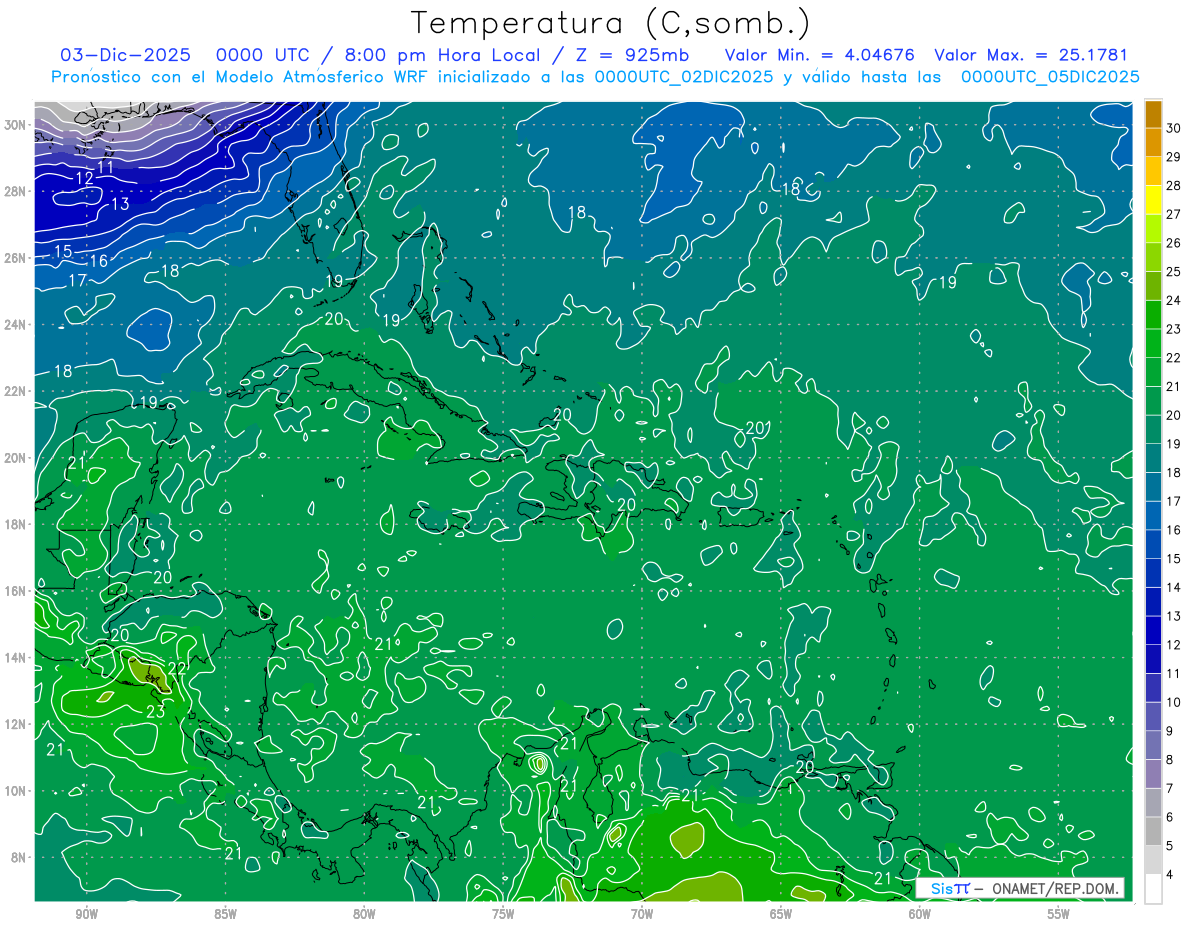1200x927 pixels.
Task: Select the "55W" longitude axis label
Action: point(1059,914)
